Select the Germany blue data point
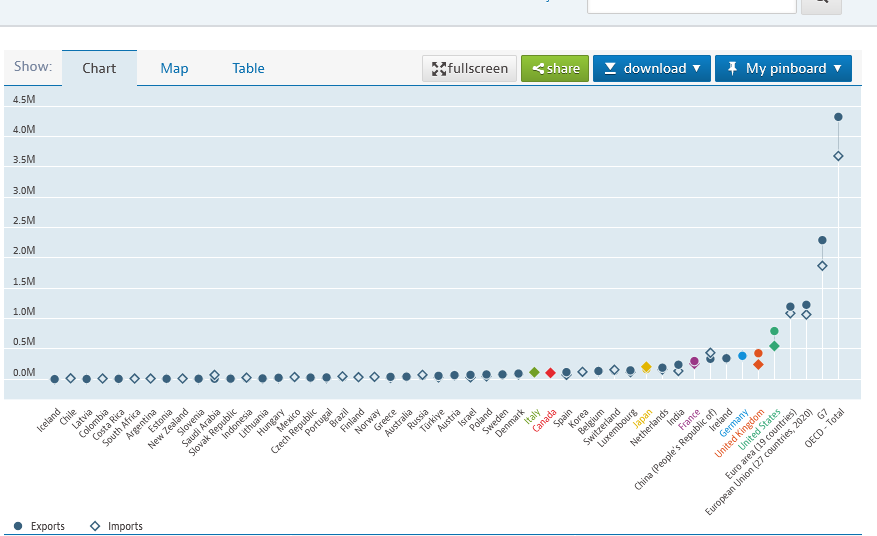The image size is (877, 536). pyautogui.click(x=742, y=356)
